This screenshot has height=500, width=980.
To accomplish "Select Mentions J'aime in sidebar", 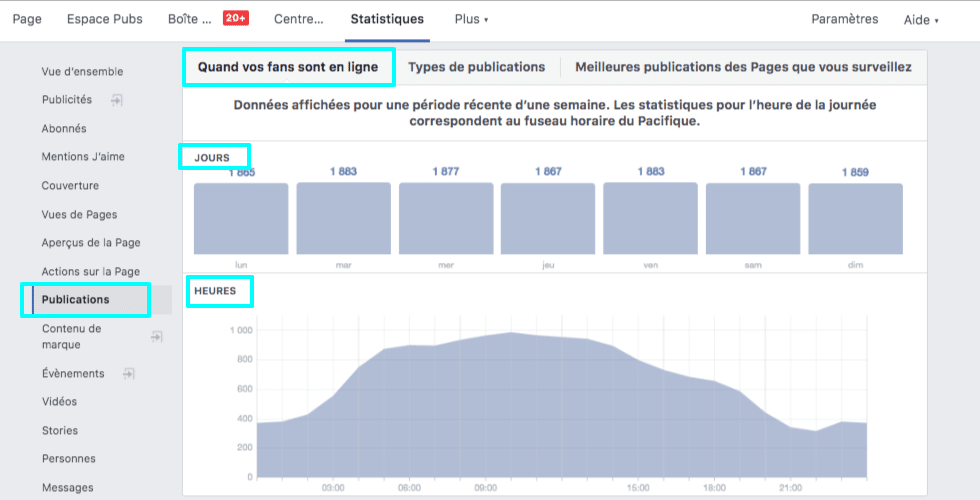I will click(83, 157).
